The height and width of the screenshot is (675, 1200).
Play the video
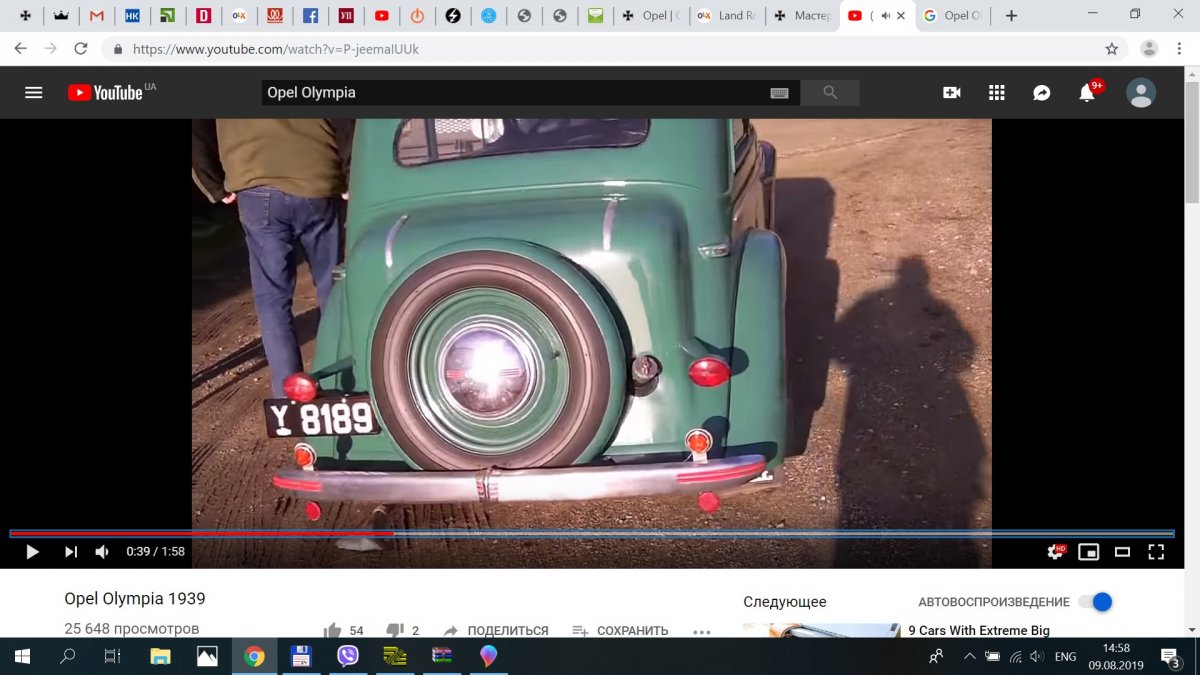pos(32,551)
